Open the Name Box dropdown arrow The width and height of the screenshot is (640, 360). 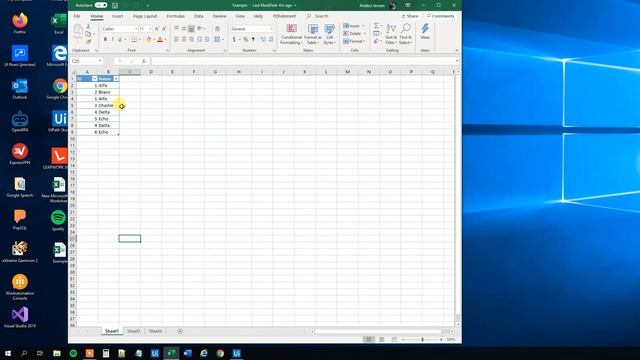(100, 61)
